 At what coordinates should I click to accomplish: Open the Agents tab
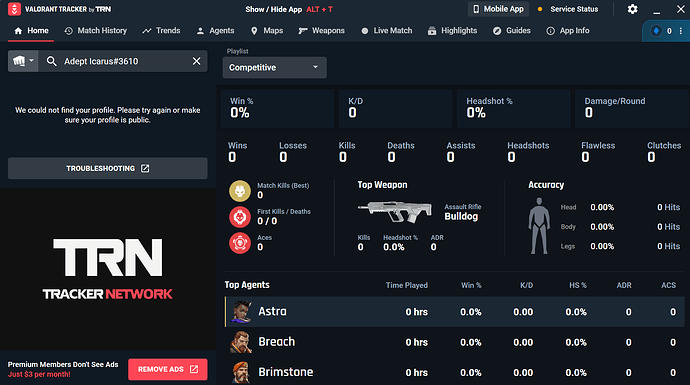[215, 31]
